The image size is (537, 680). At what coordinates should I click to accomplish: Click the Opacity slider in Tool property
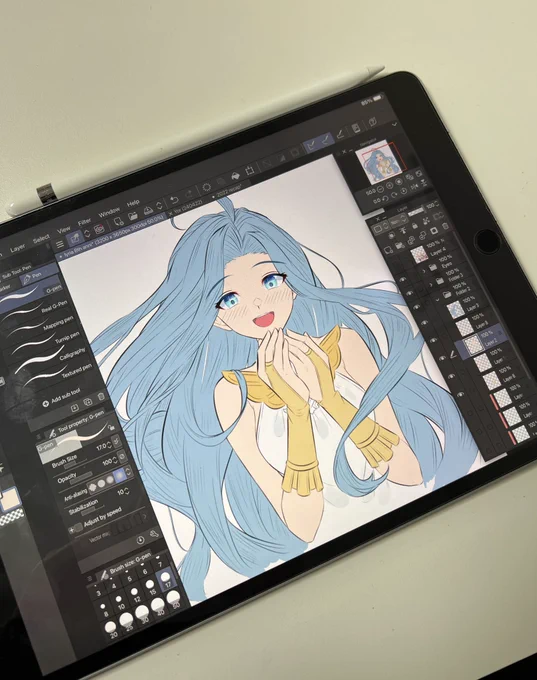click(81, 477)
